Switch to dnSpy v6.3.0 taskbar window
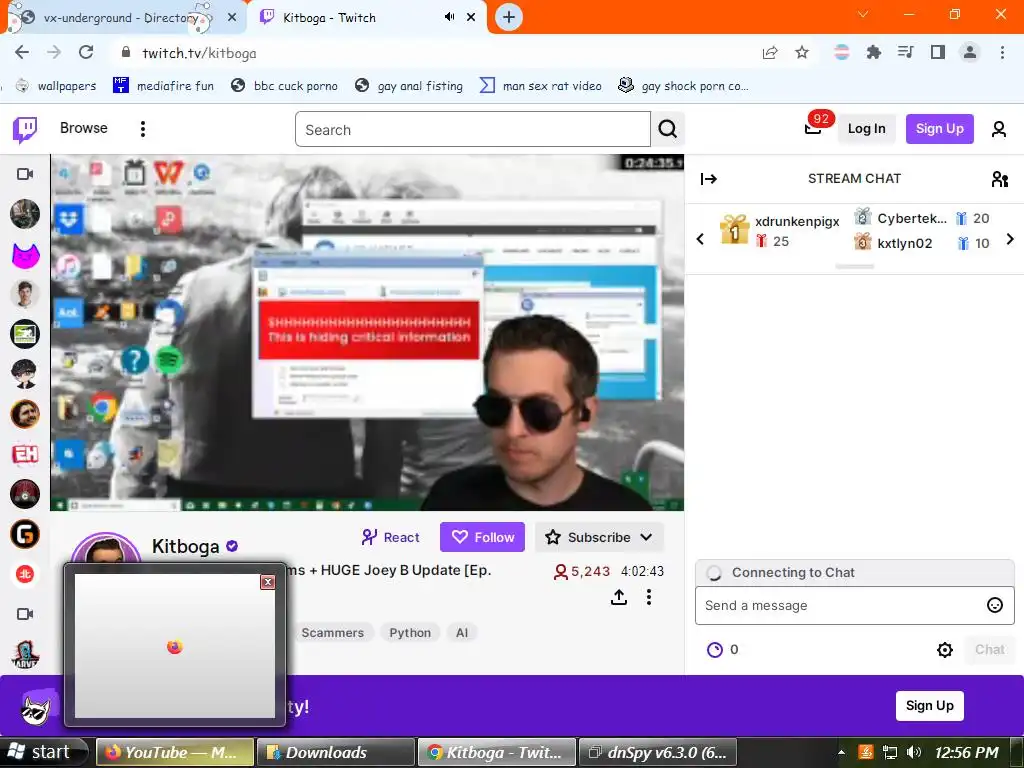1024x768 pixels. [658, 752]
